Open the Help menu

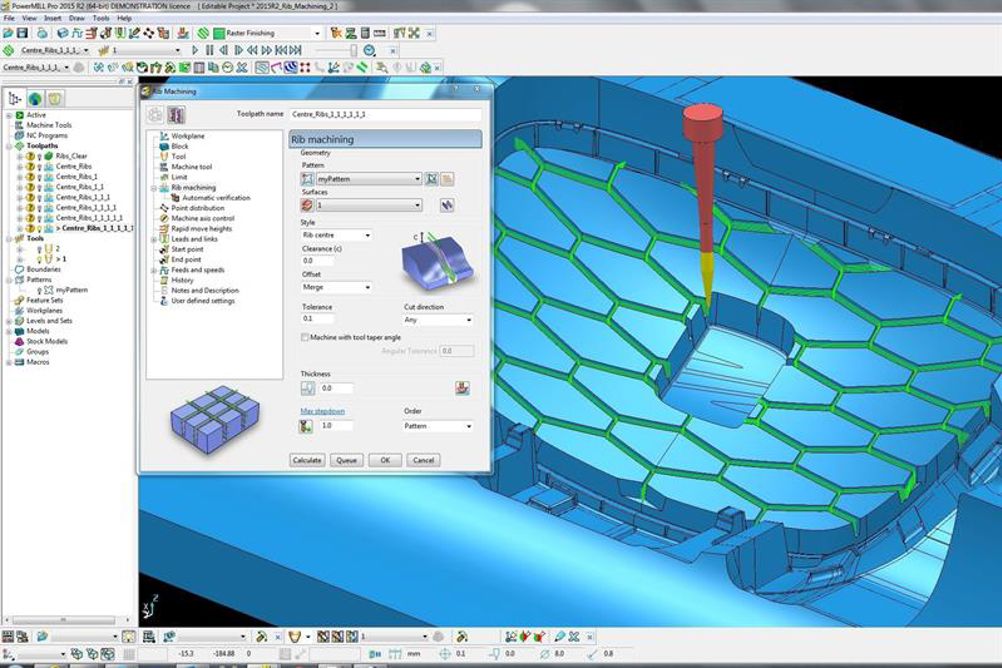(x=124, y=19)
